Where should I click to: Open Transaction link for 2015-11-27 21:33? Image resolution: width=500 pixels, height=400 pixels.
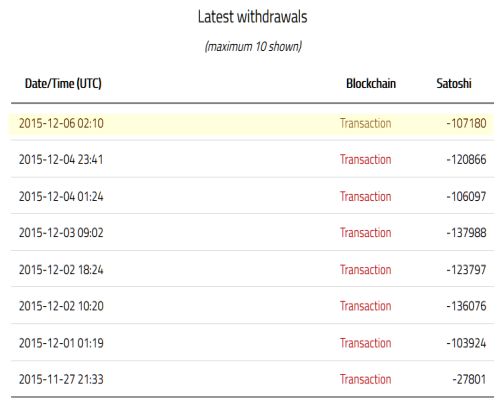365,379
